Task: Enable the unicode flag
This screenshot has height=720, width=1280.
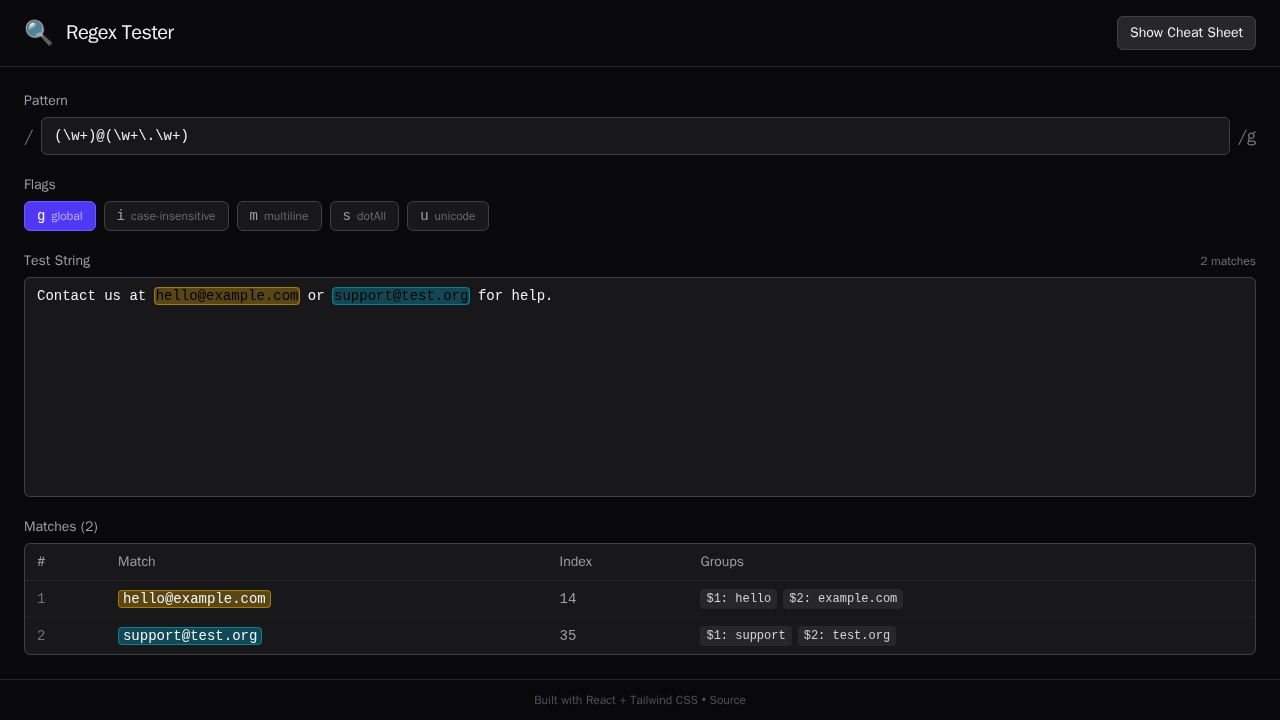Action: tap(447, 216)
